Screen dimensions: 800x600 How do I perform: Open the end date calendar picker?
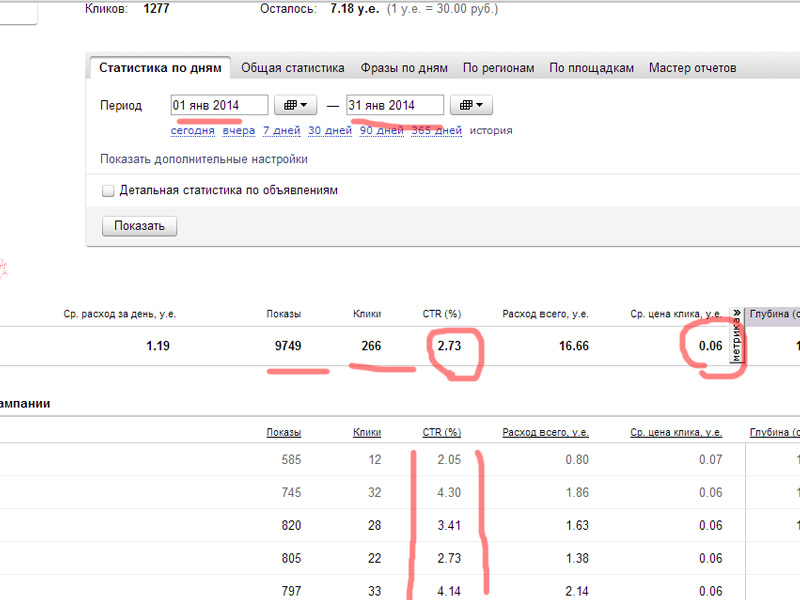(471, 105)
